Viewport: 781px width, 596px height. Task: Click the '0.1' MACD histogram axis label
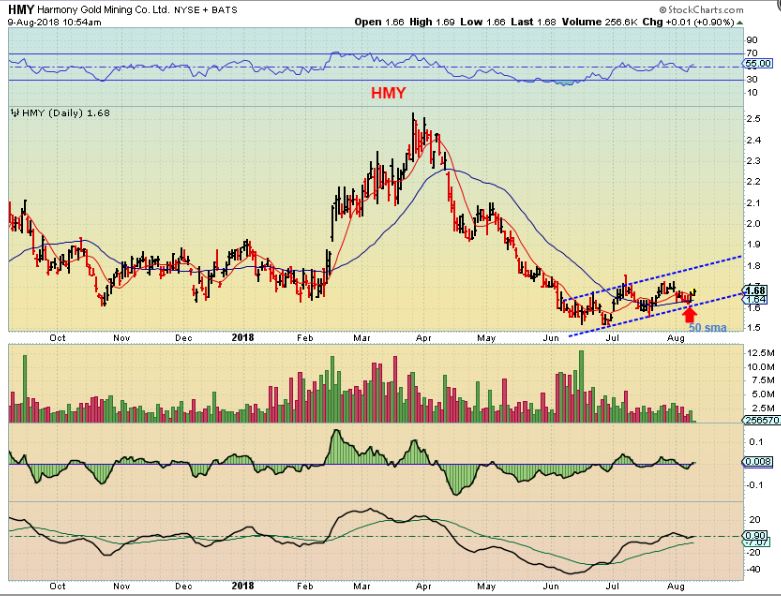pyautogui.click(x=756, y=442)
